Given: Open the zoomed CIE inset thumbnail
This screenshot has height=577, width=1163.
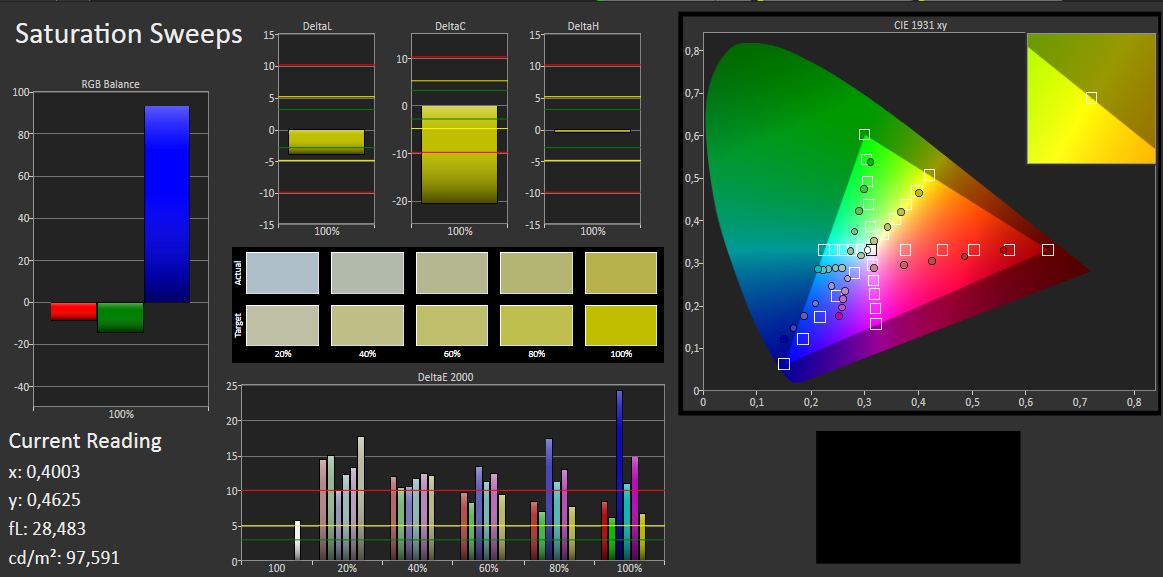Looking at the screenshot, I should [x=1091, y=98].
